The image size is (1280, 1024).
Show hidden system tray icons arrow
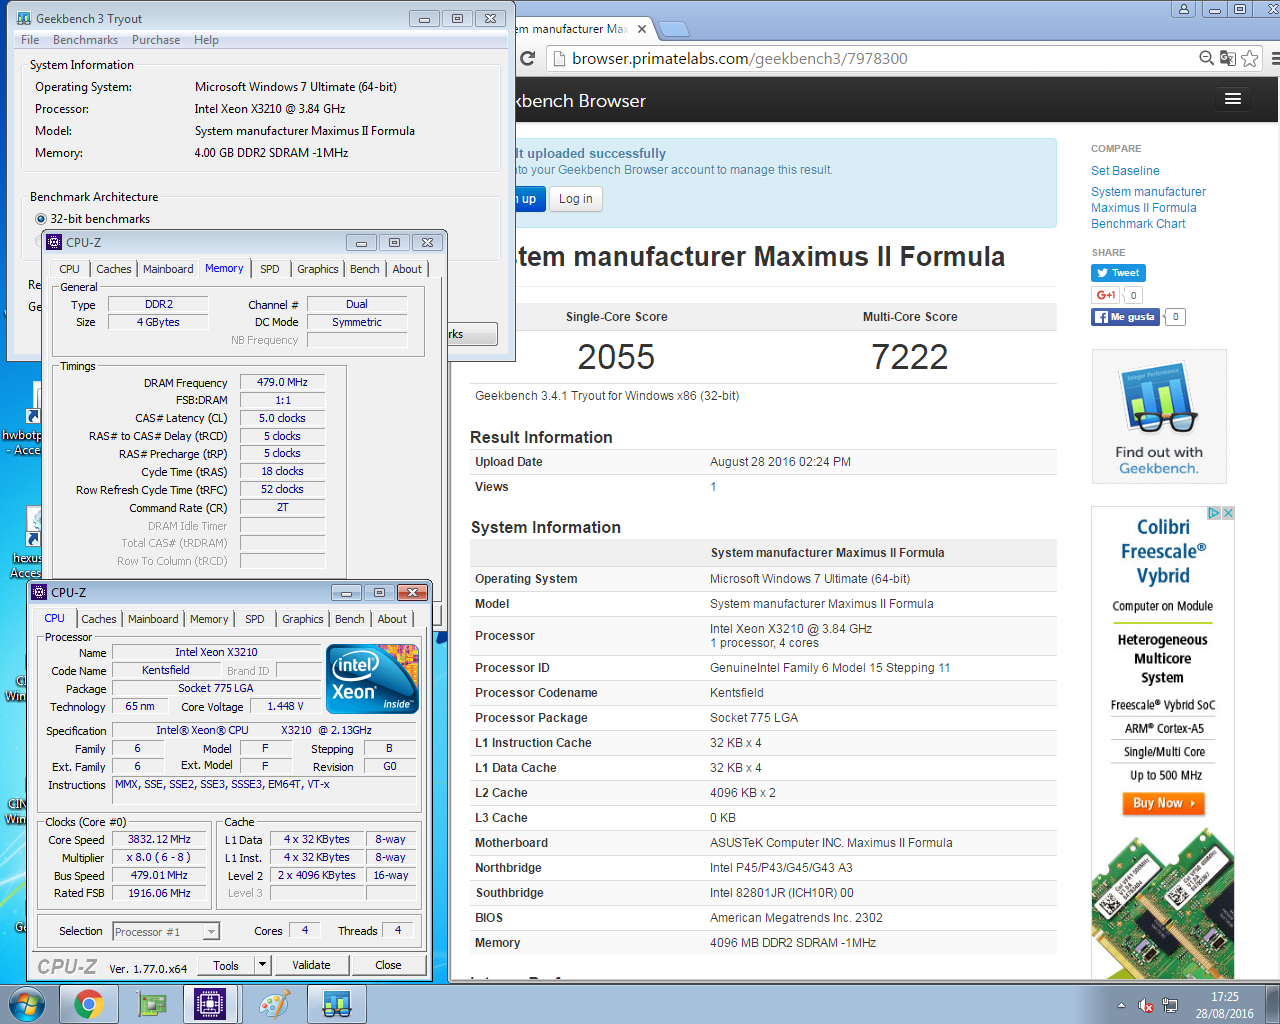pyautogui.click(x=1121, y=1005)
